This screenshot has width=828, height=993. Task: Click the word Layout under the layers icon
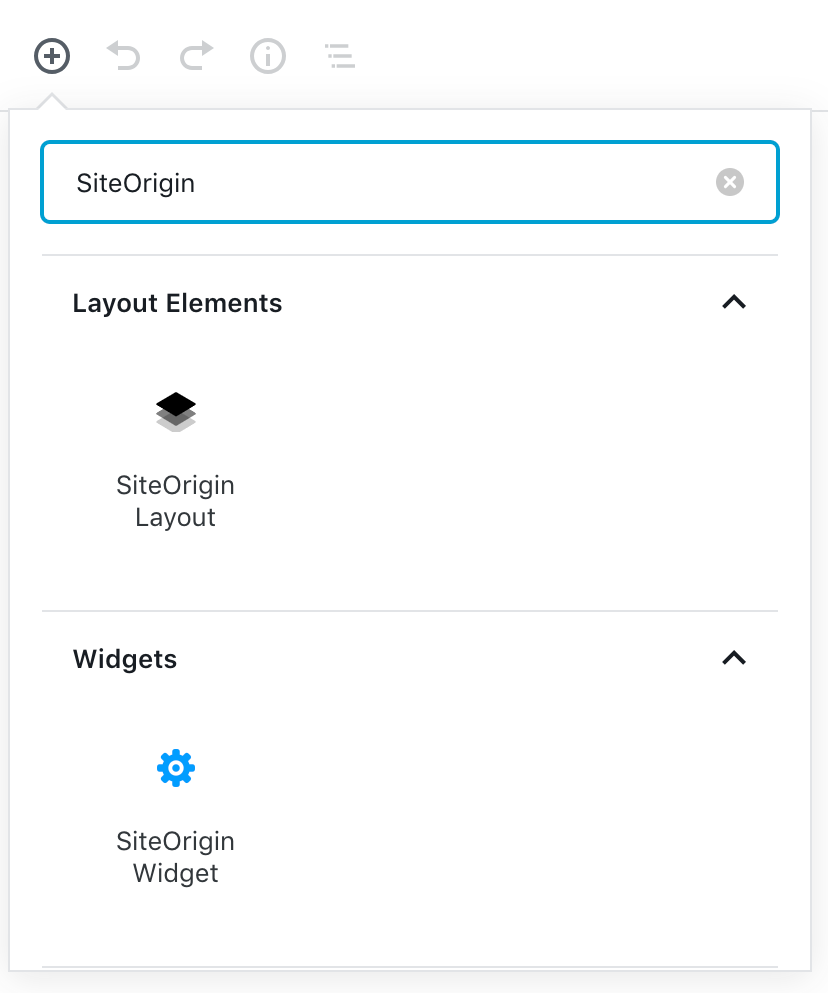pos(176,518)
